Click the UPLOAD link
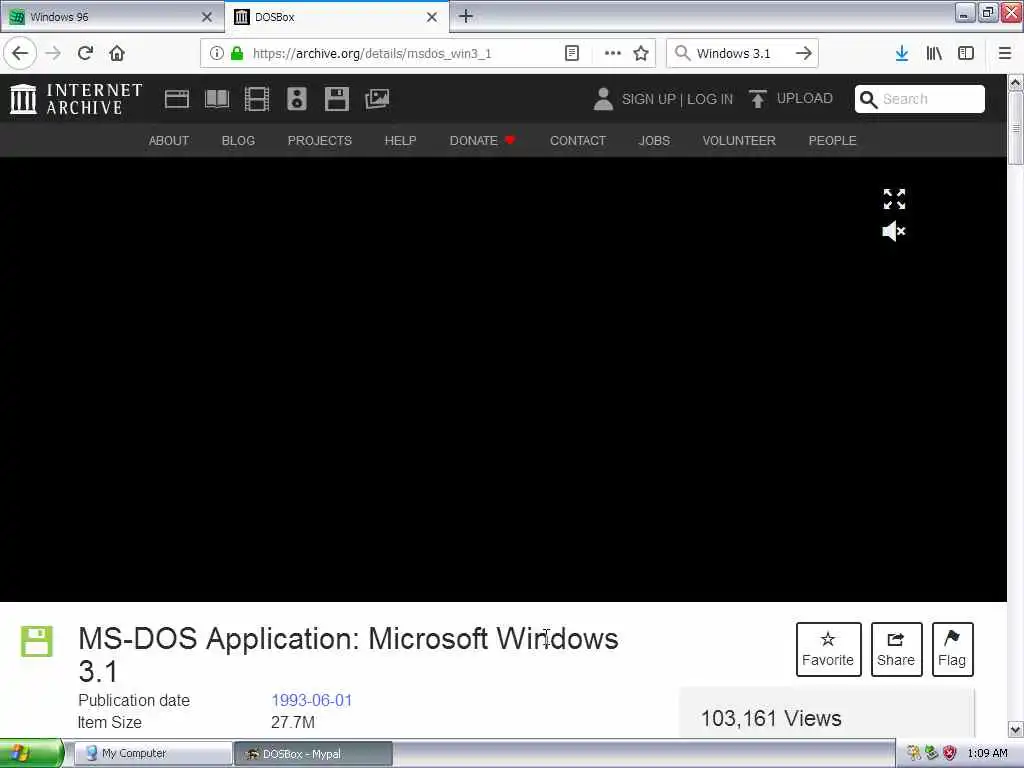This screenshot has width=1024, height=768. click(791, 99)
